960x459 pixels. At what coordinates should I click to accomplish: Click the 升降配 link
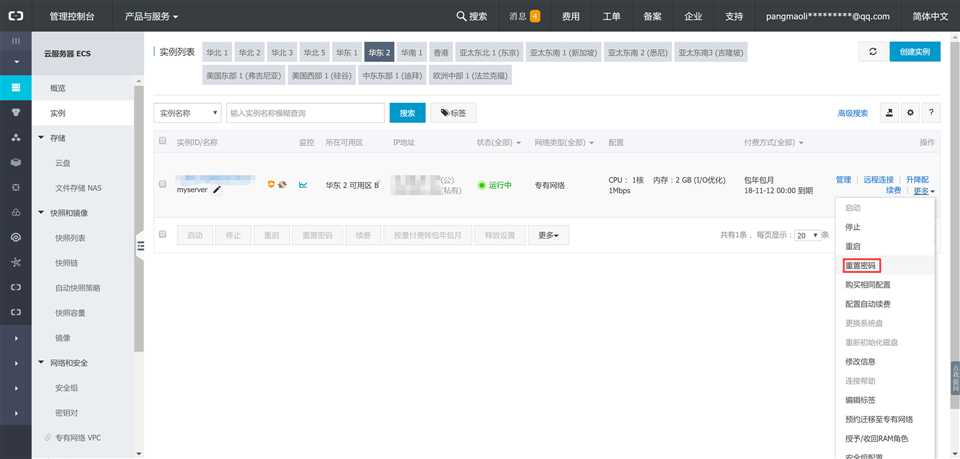coord(917,180)
